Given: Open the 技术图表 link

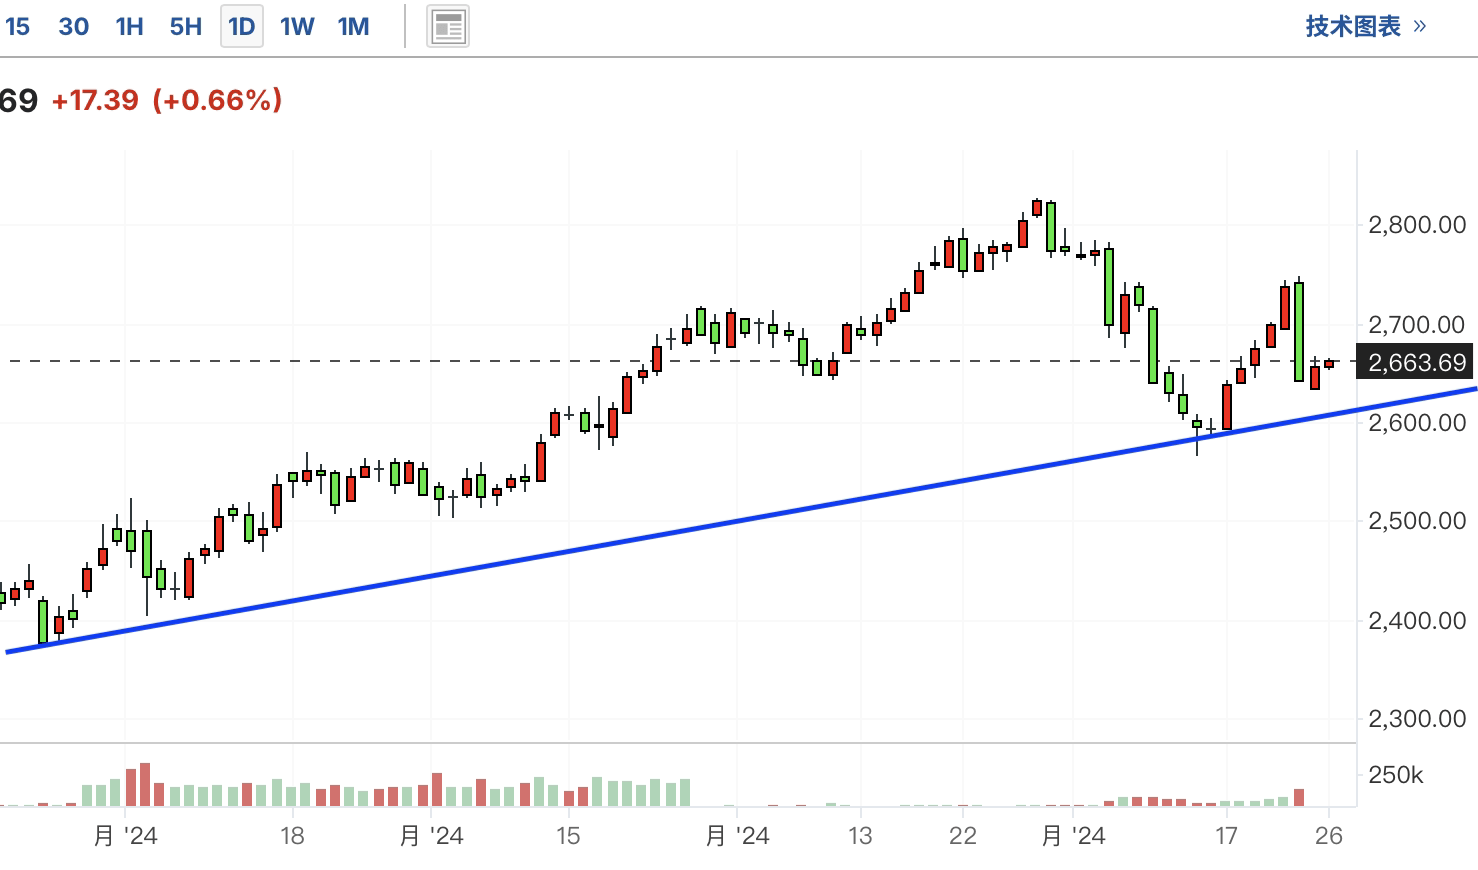Looking at the screenshot, I should 1366,27.
